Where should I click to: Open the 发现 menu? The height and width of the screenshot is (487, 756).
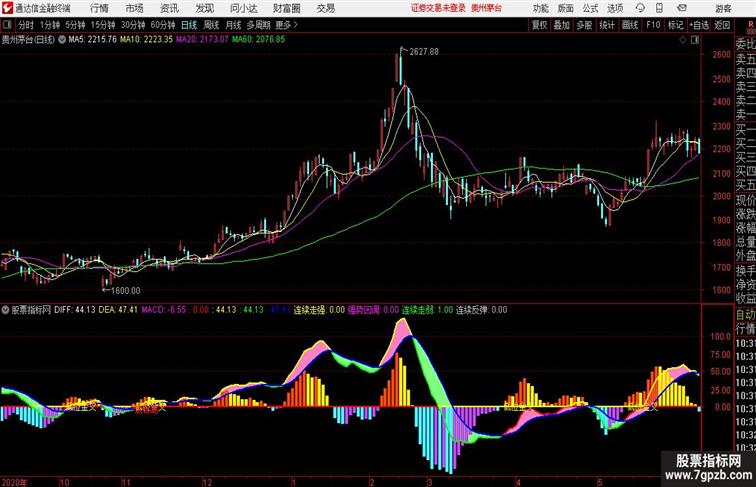click(204, 8)
